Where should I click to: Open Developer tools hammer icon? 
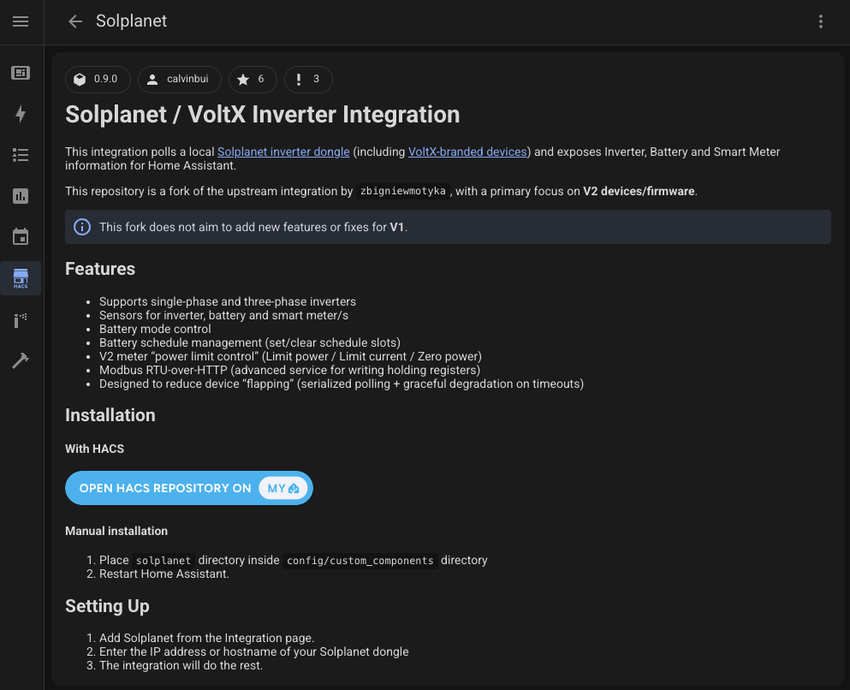(x=21, y=360)
